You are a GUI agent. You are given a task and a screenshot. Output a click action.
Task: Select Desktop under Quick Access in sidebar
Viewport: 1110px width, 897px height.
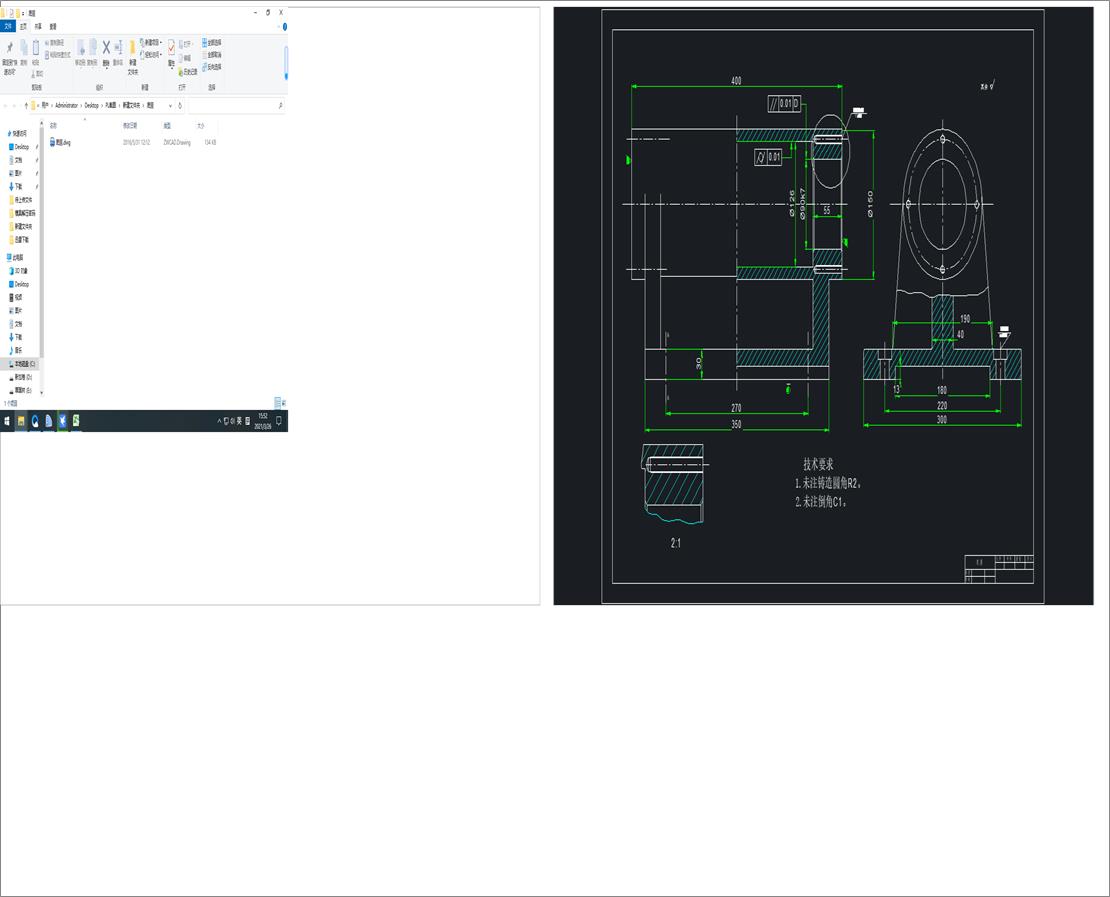click(x=21, y=147)
